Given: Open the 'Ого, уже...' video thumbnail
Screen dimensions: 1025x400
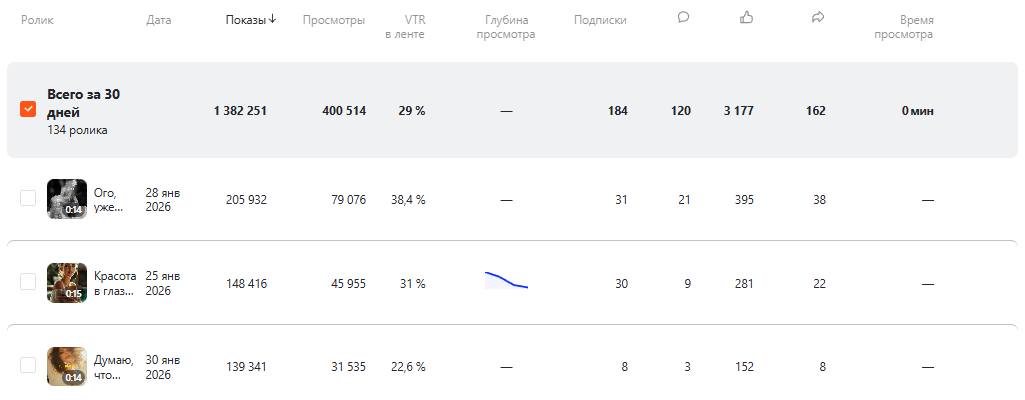Looking at the screenshot, I should [67, 199].
